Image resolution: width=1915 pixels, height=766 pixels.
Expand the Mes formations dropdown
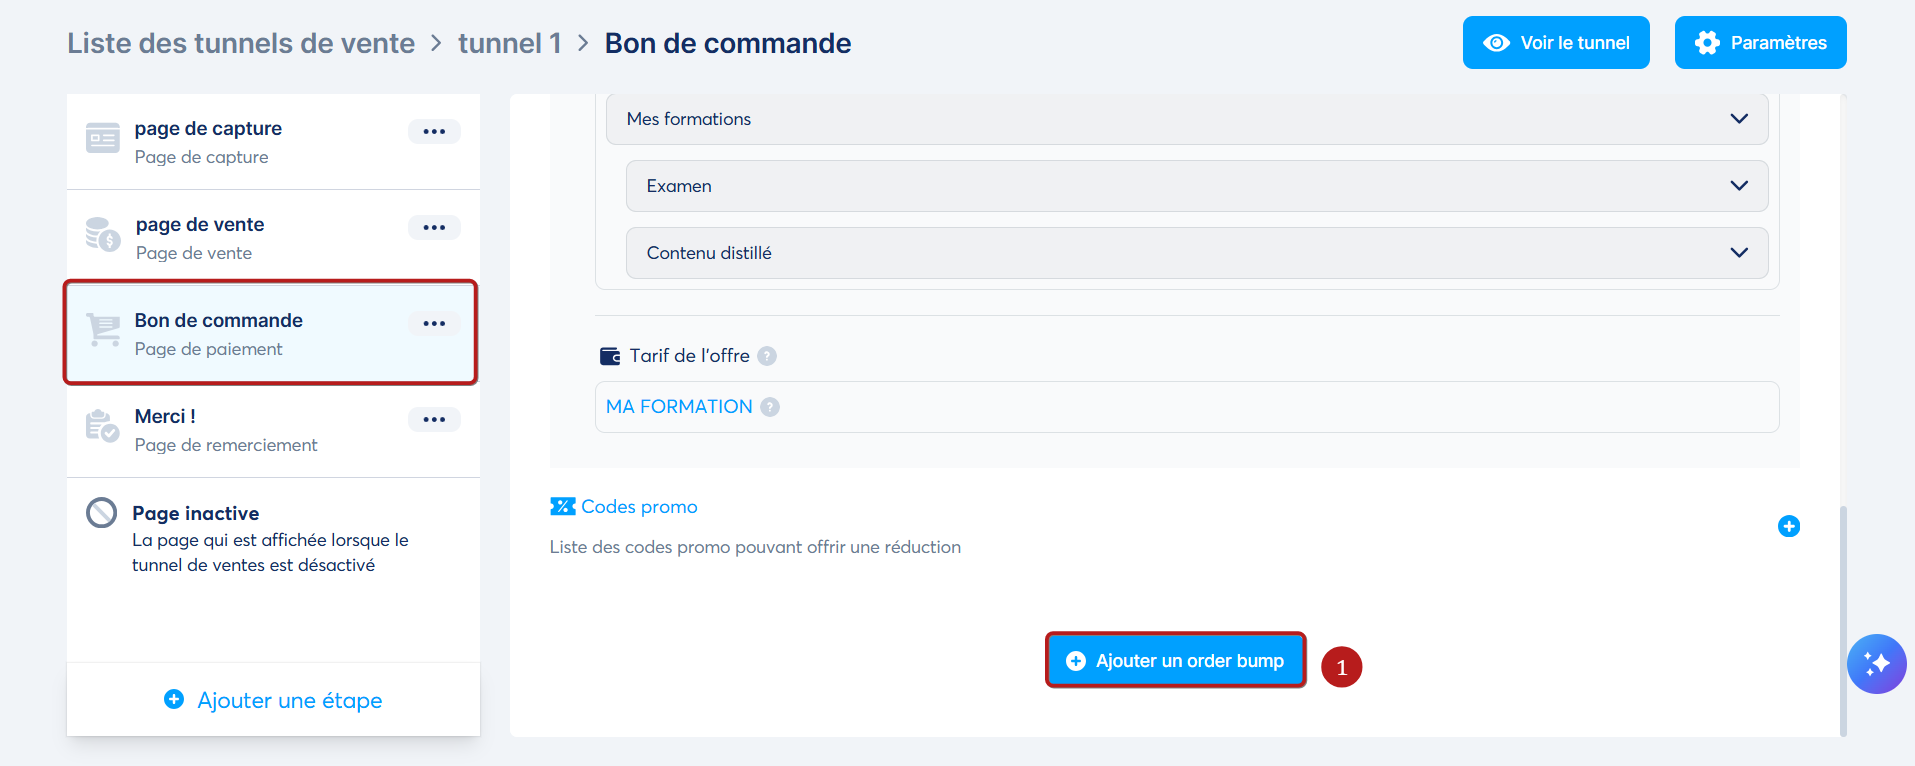1187,119
